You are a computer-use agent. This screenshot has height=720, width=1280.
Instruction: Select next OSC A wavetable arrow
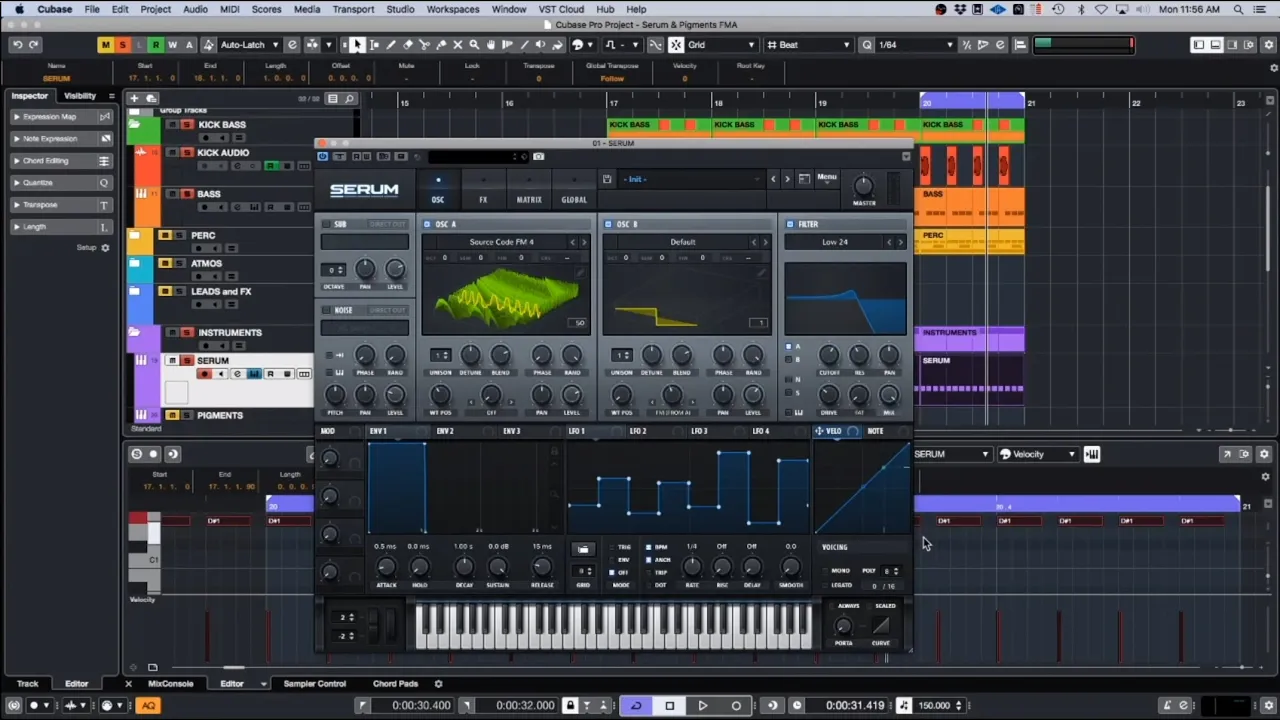[x=584, y=242]
